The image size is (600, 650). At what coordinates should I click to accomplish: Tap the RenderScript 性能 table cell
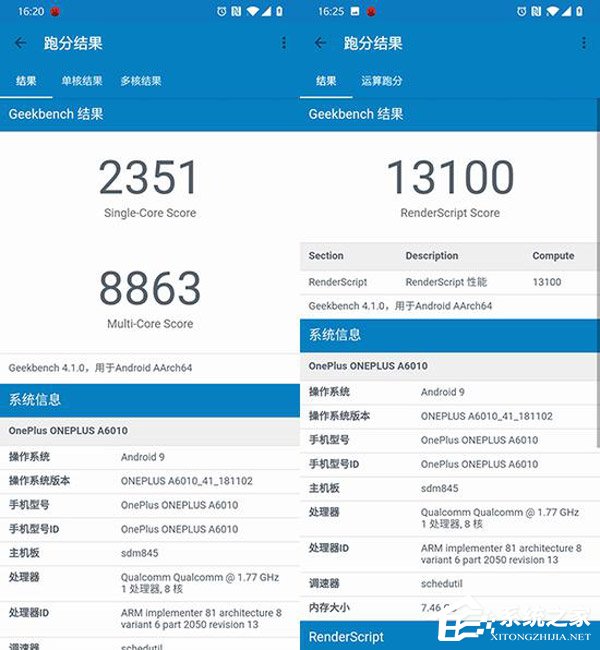(446, 282)
